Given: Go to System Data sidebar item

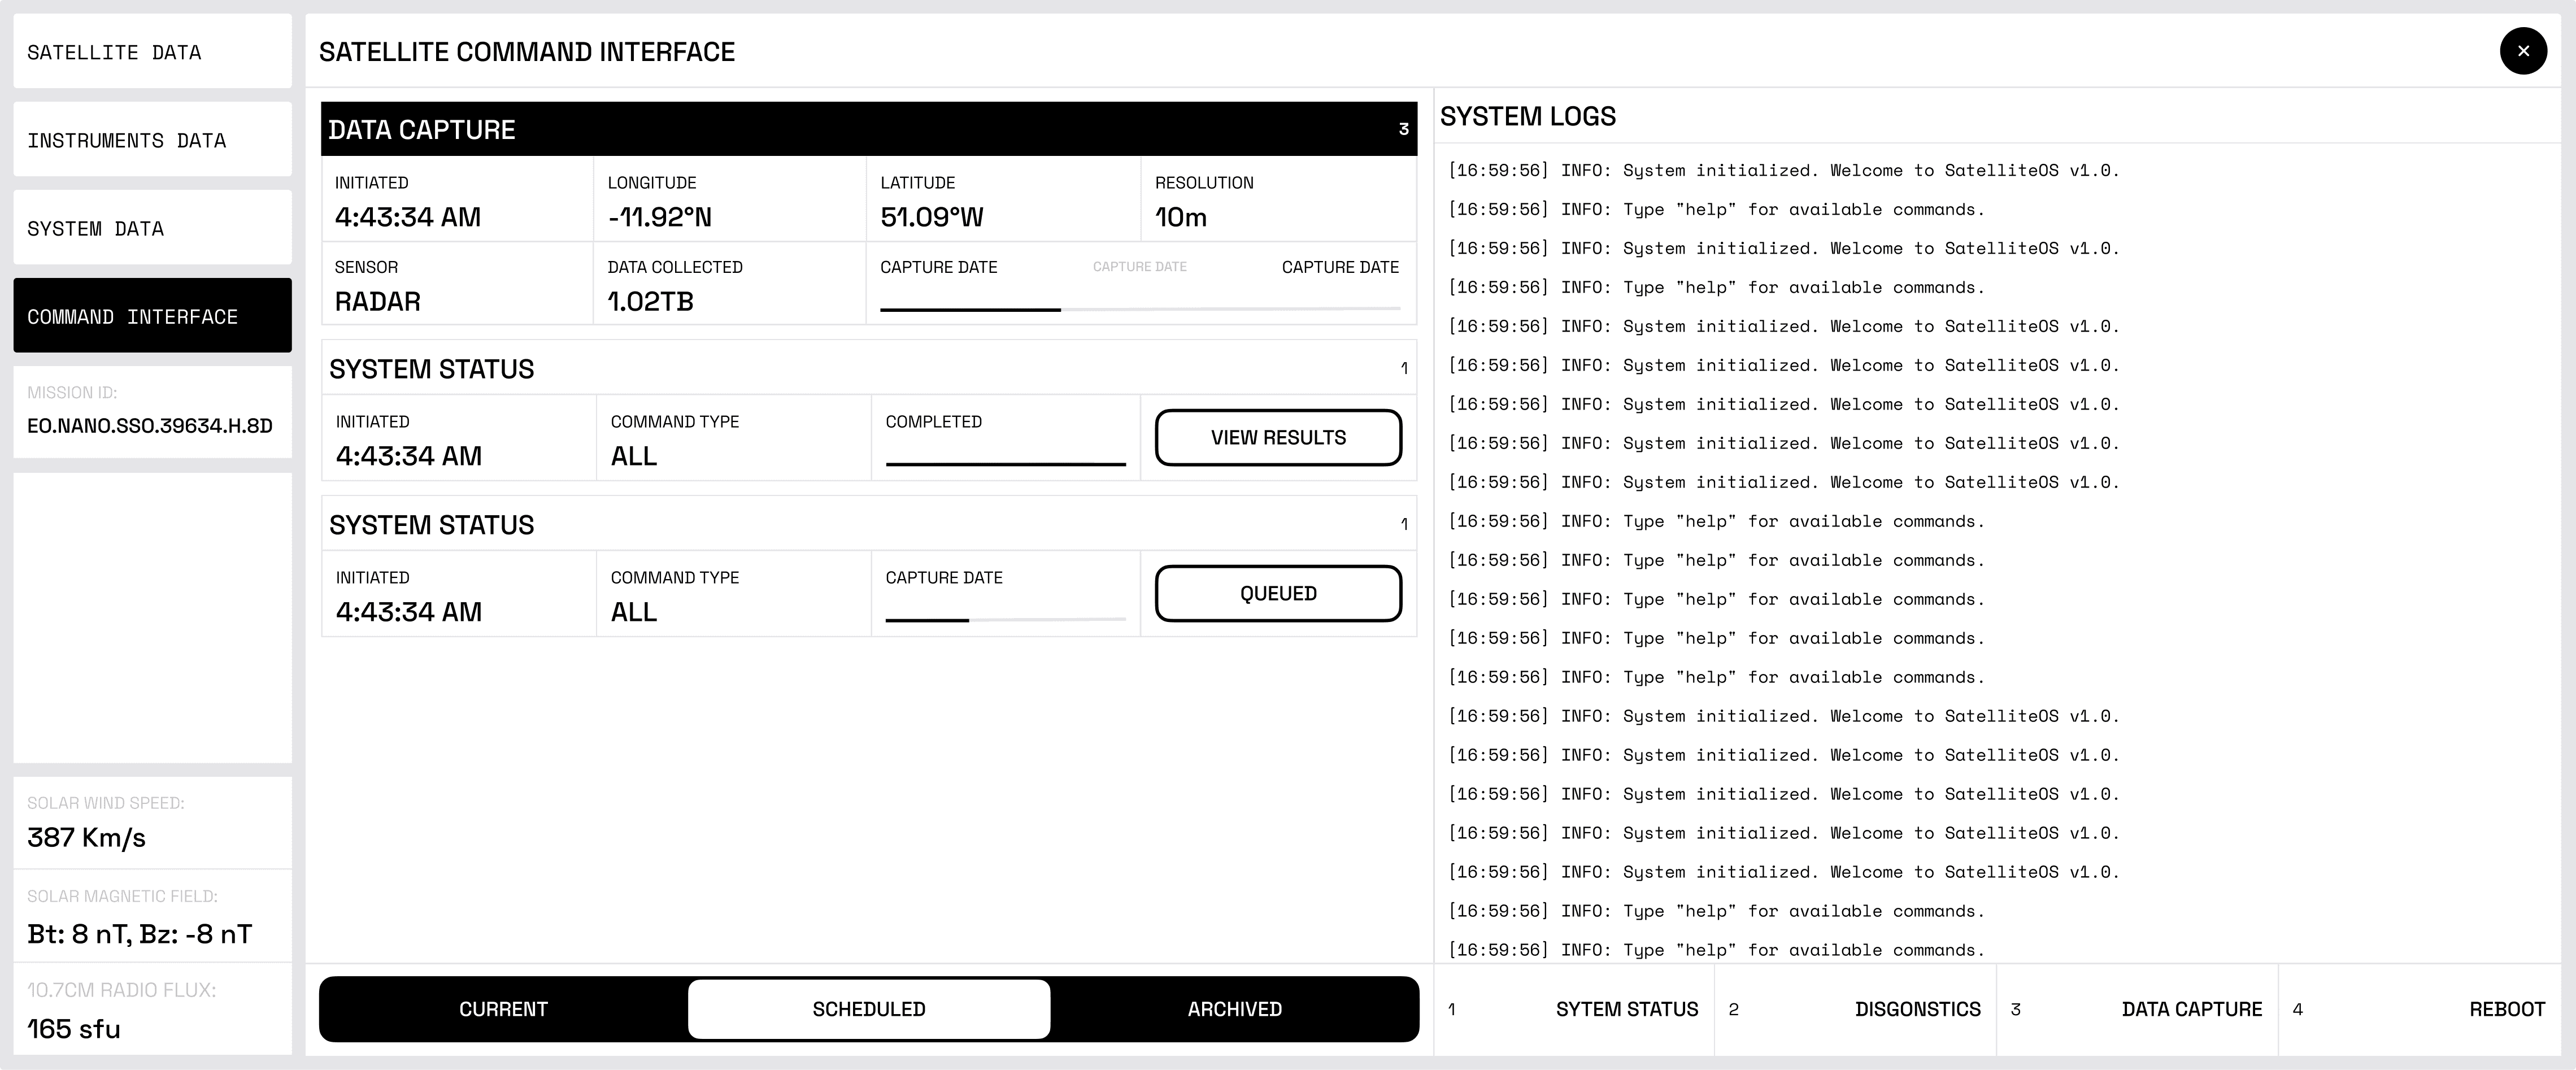Looking at the screenshot, I should [152, 228].
